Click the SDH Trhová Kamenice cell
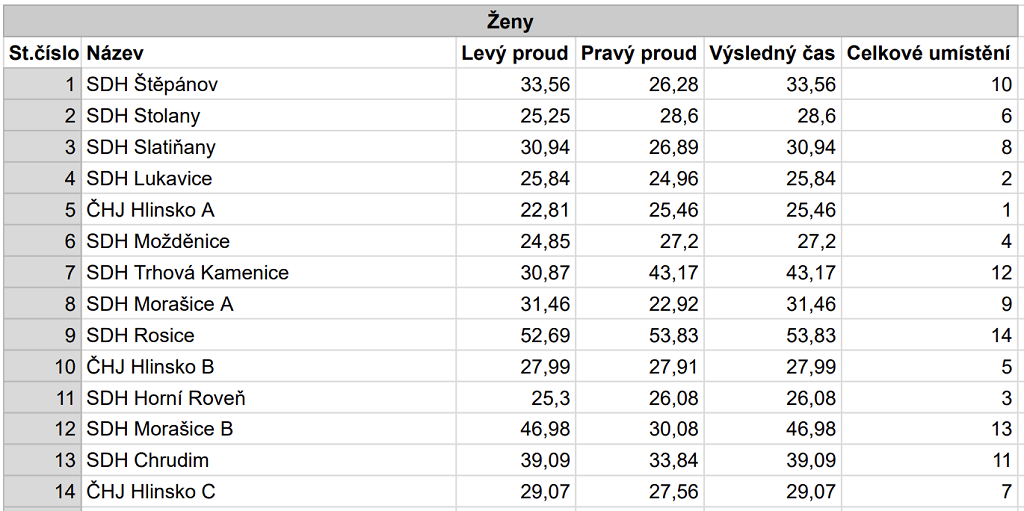1024x511 pixels. click(268, 272)
